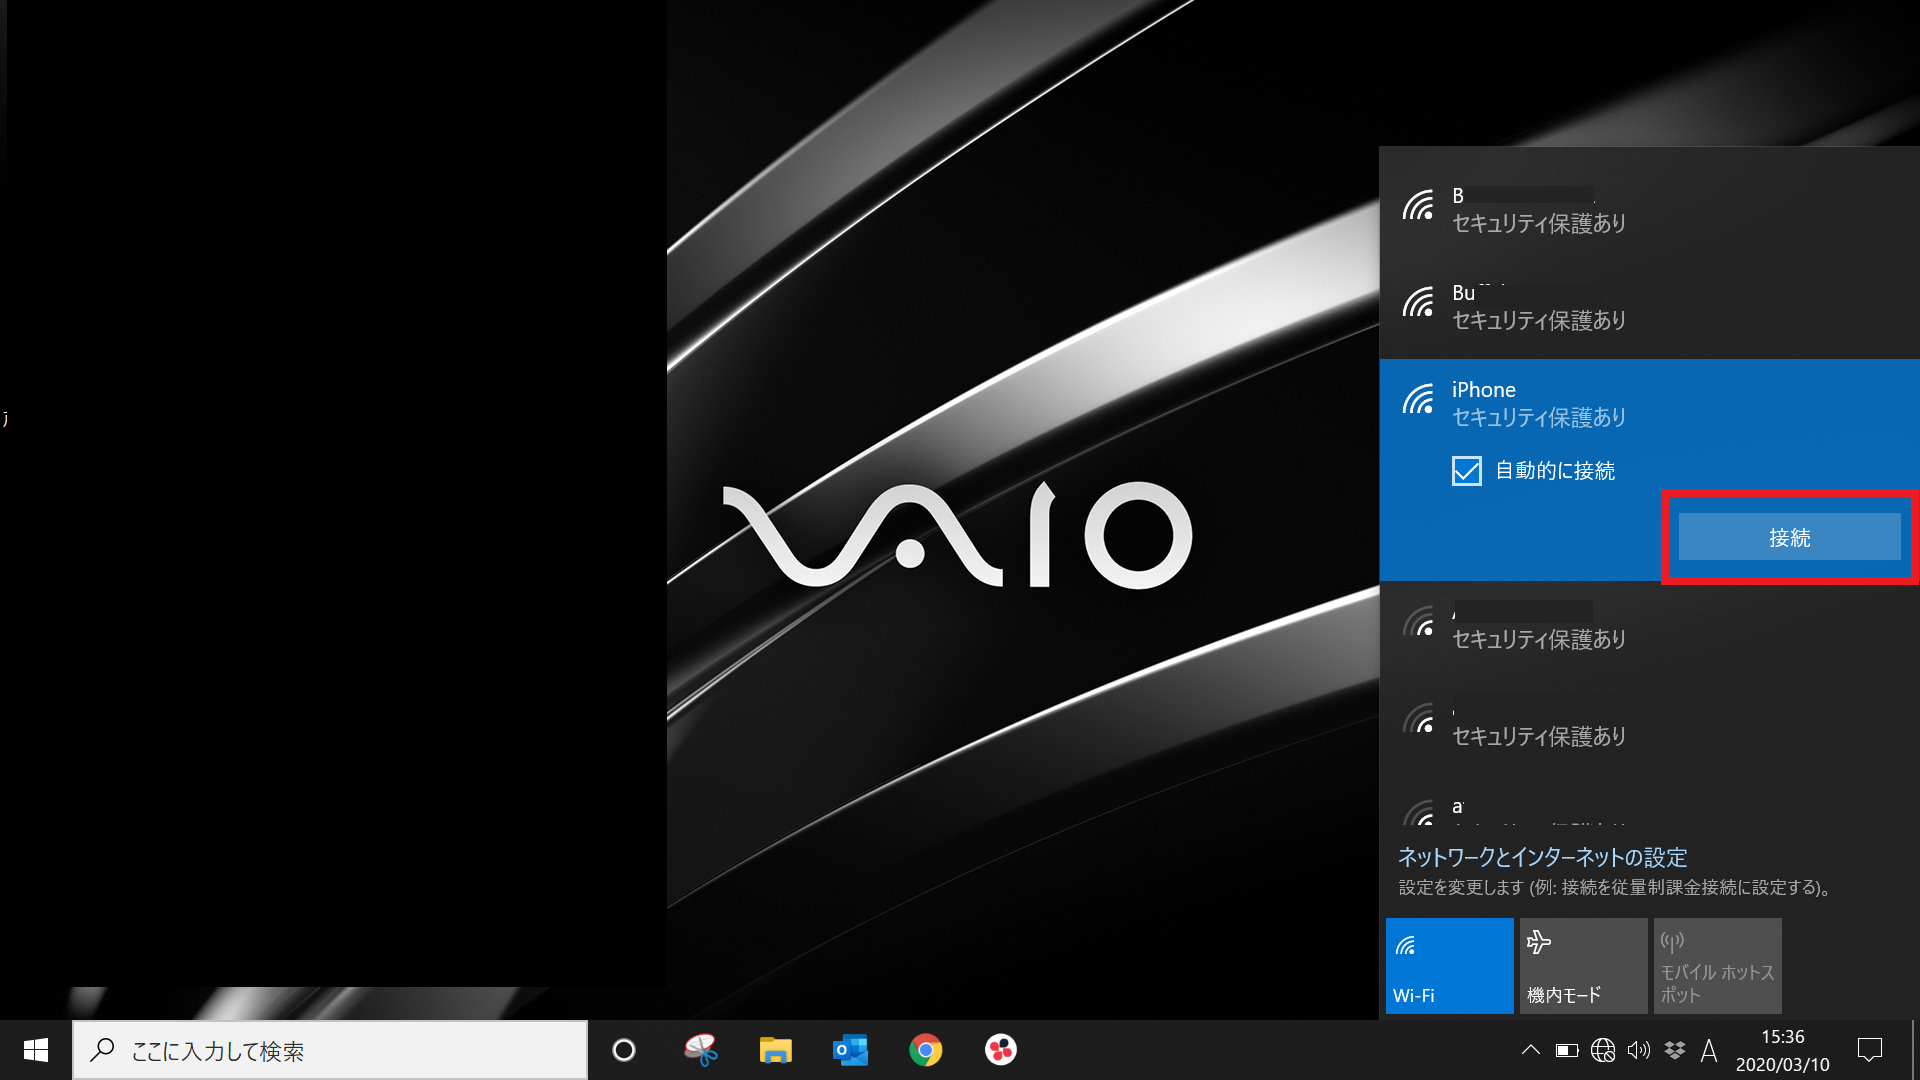Open File Explorer from the taskbar
Image resolution: width=1920 pixels, height=1080 pixels.
click(776, 1050)
